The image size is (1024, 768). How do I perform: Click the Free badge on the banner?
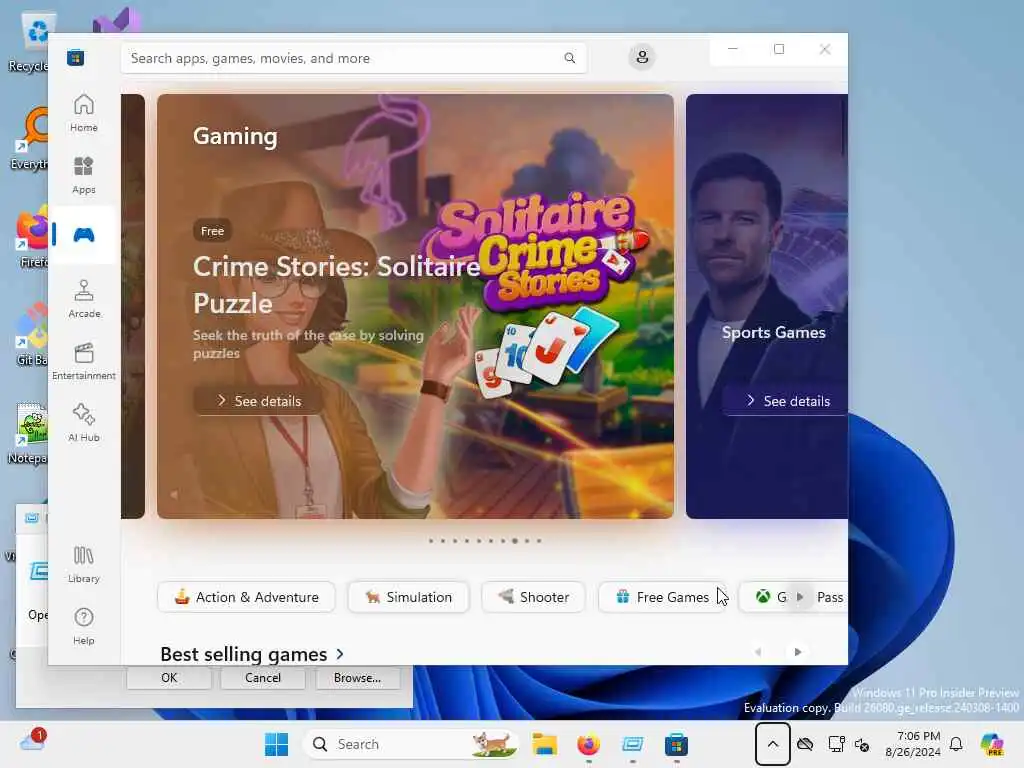pyautogui.click(x=212, y=231)
